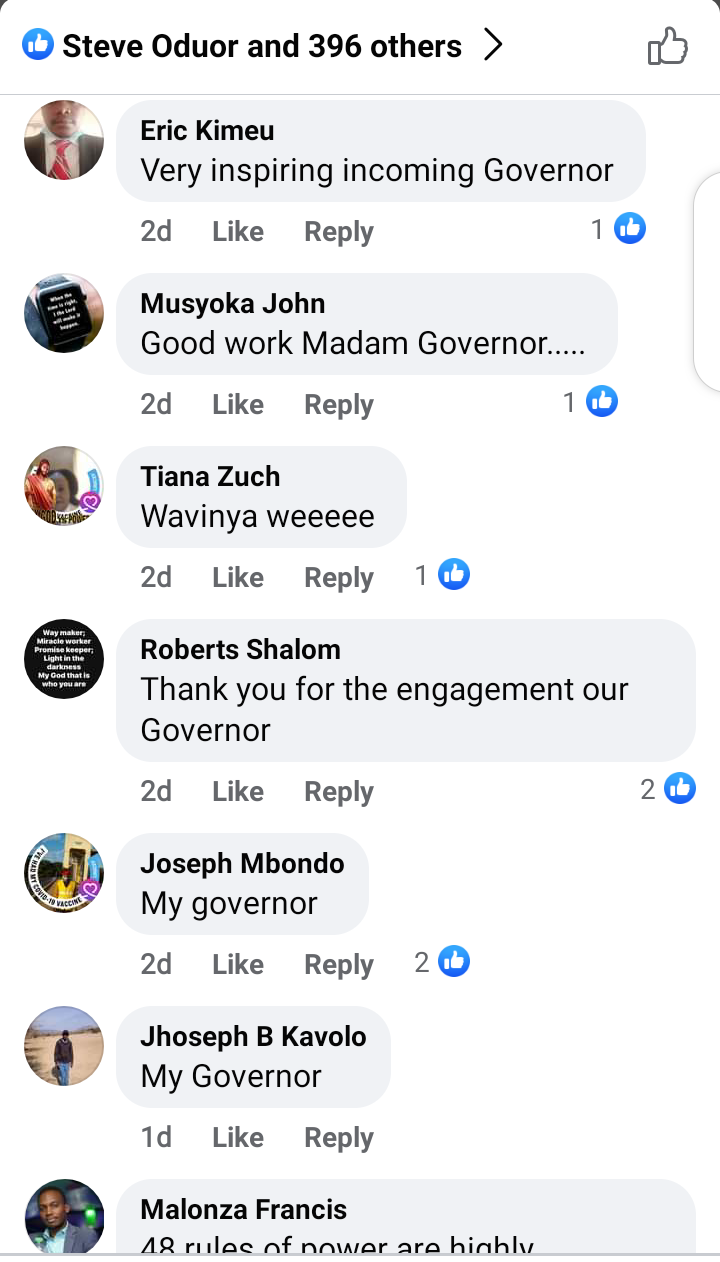Open Eric Kimeu's profile picture

(x=64, y=140)
